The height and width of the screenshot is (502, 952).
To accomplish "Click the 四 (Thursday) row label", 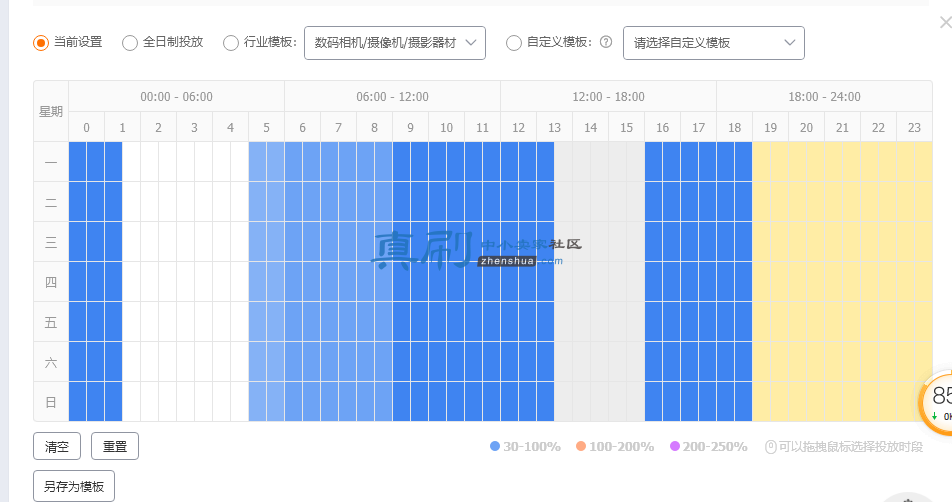I will tap(51, 282).
